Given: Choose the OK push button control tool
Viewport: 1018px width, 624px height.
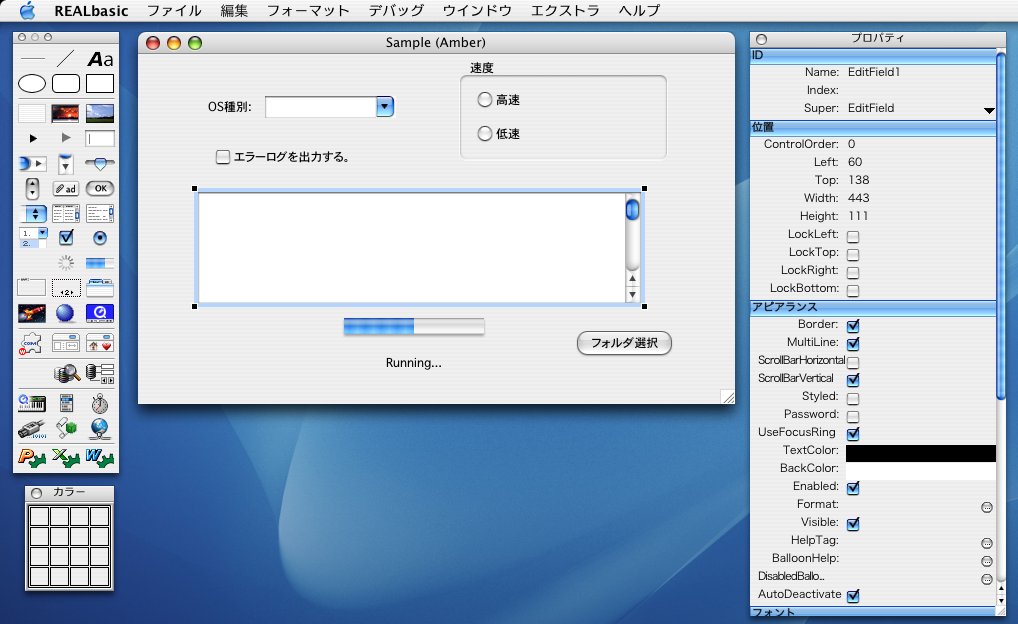Looking at the screenshot, I should tap(100, 188).
